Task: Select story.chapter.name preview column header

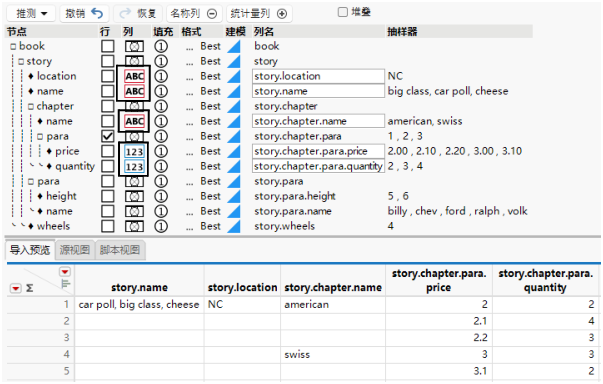Action: (x=333, y=288)
